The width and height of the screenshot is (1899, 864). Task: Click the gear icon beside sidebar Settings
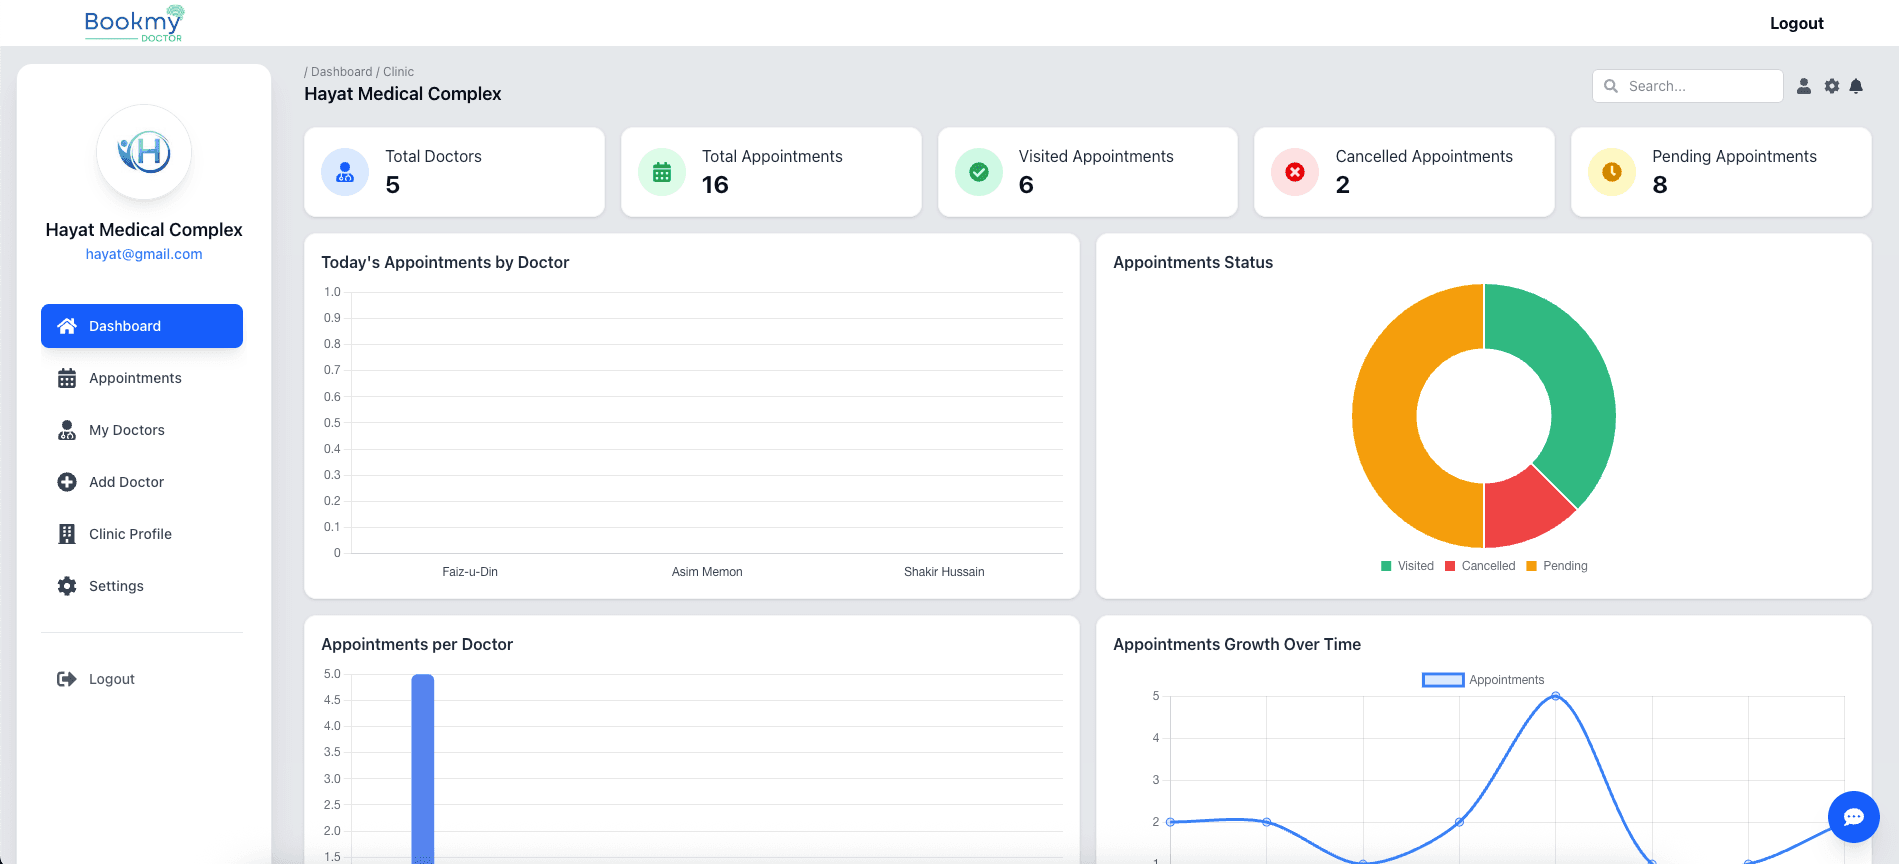pos(67,586)
